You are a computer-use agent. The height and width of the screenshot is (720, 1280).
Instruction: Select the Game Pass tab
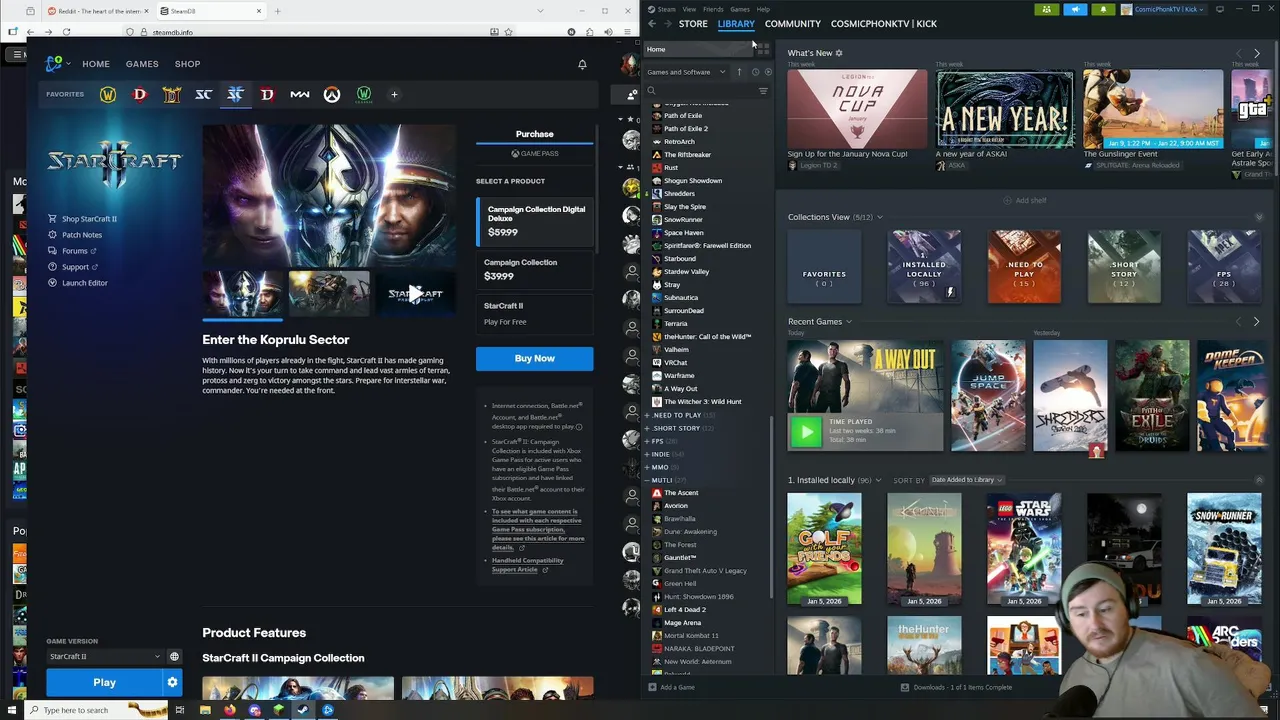coord(535,153)
